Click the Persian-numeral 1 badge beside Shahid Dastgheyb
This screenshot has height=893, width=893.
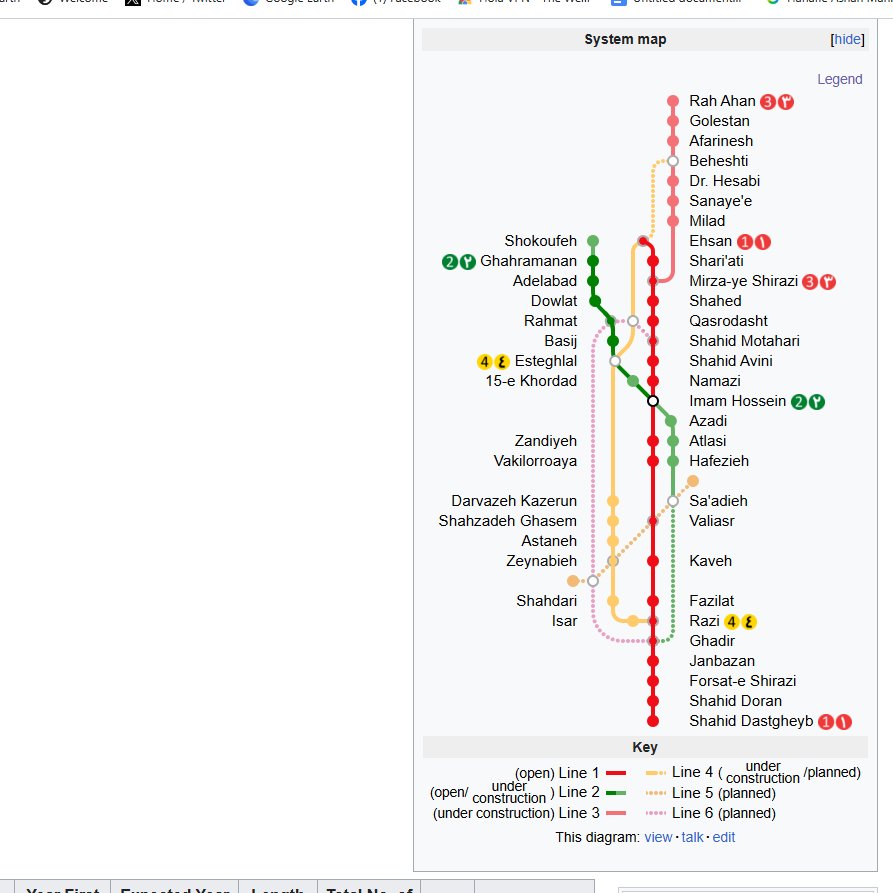(843, 722)
